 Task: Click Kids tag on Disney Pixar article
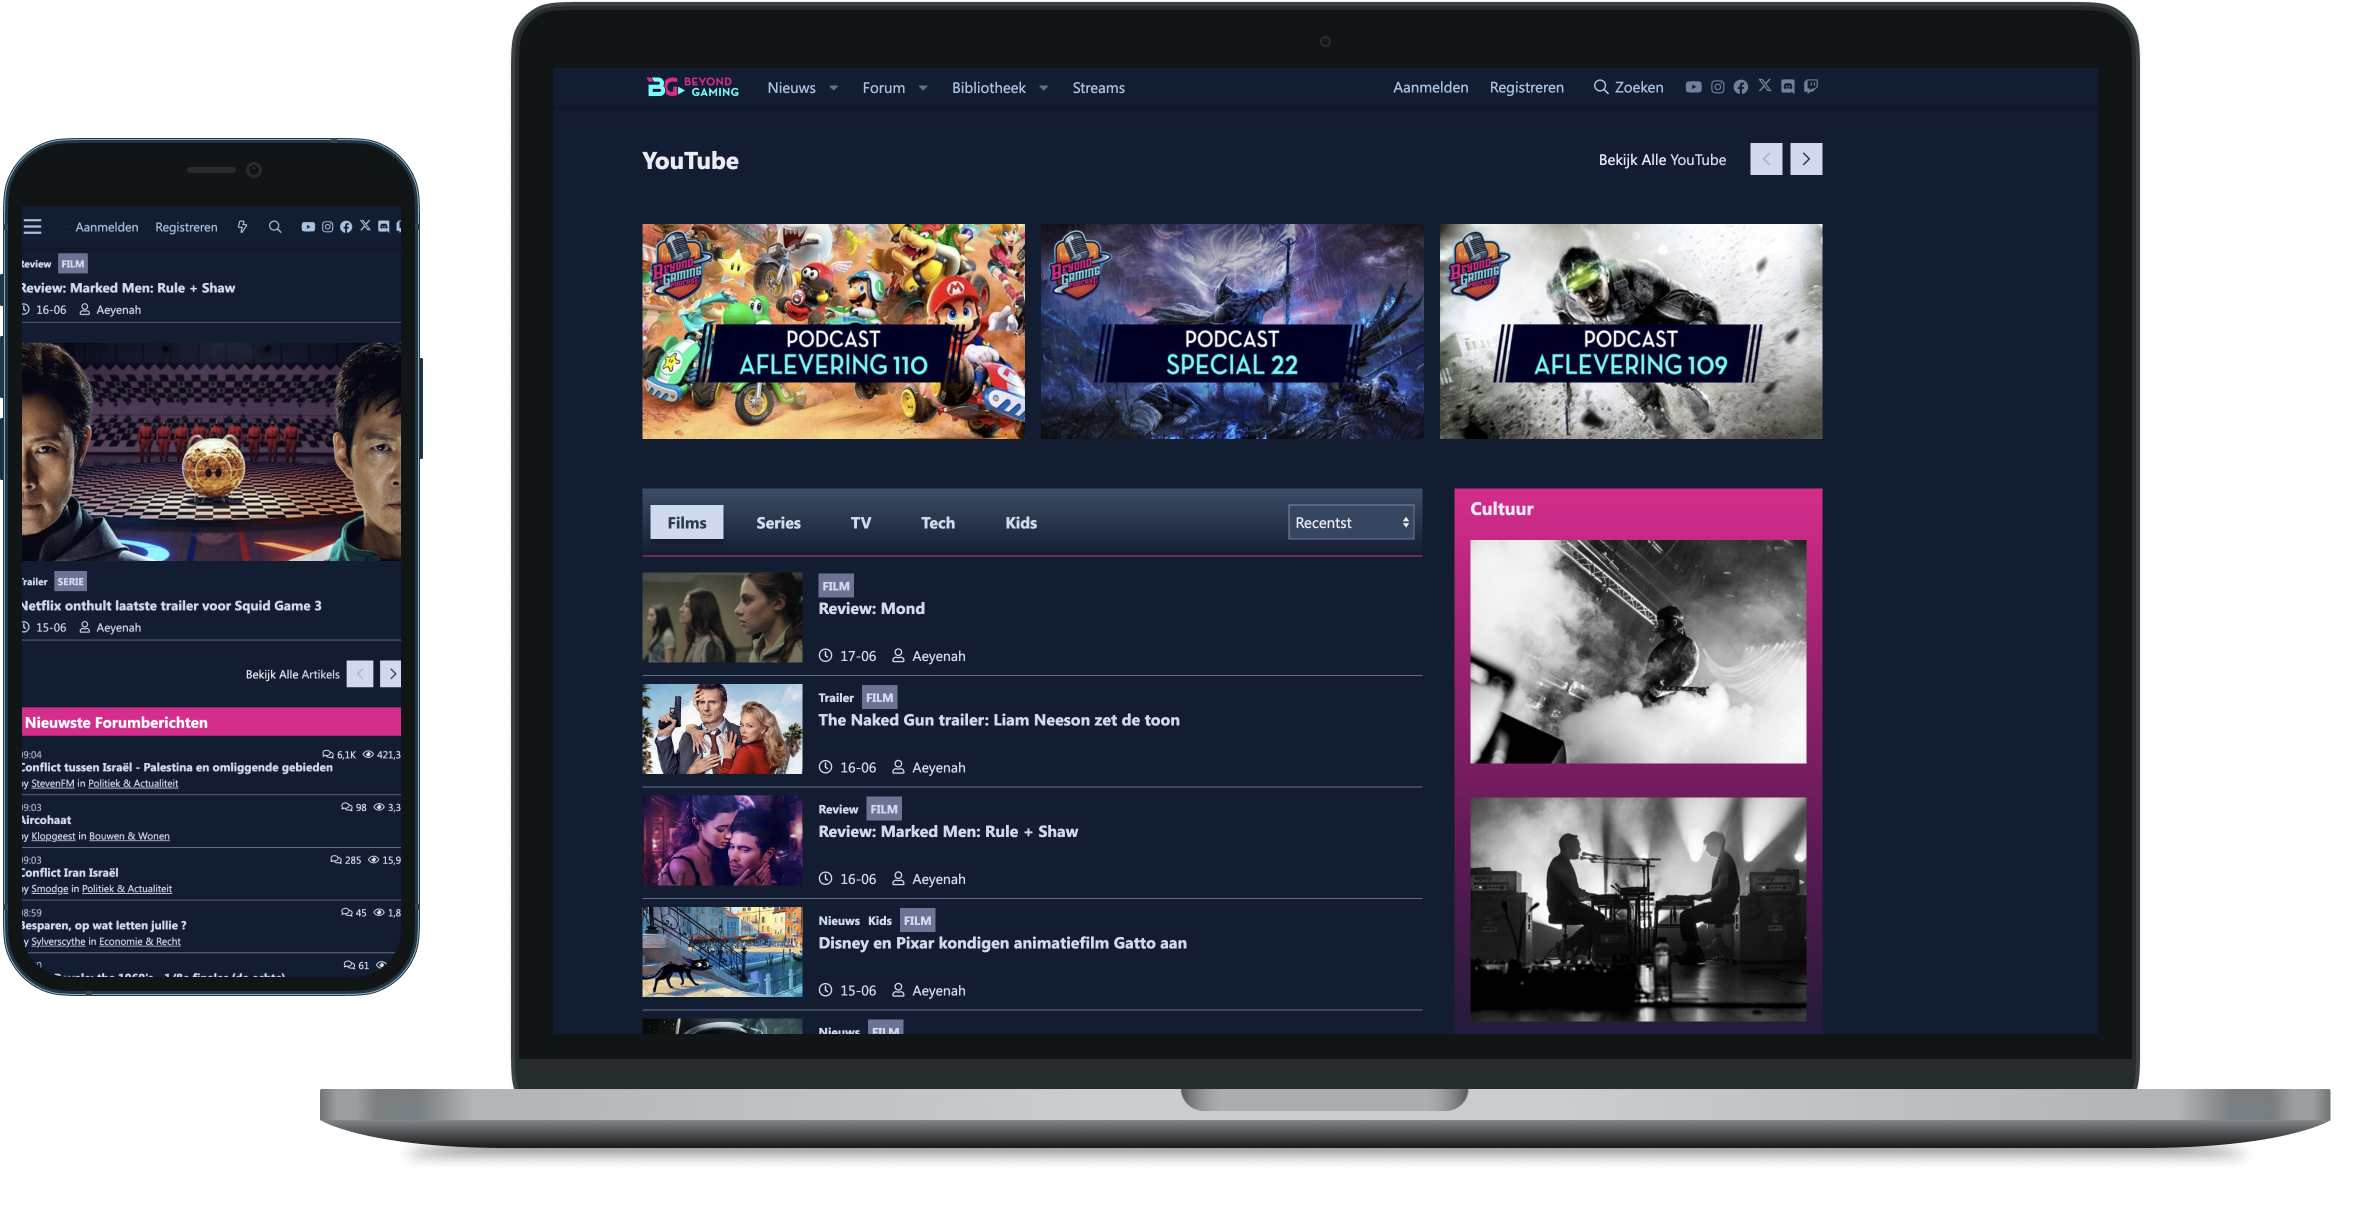point(880,921)
